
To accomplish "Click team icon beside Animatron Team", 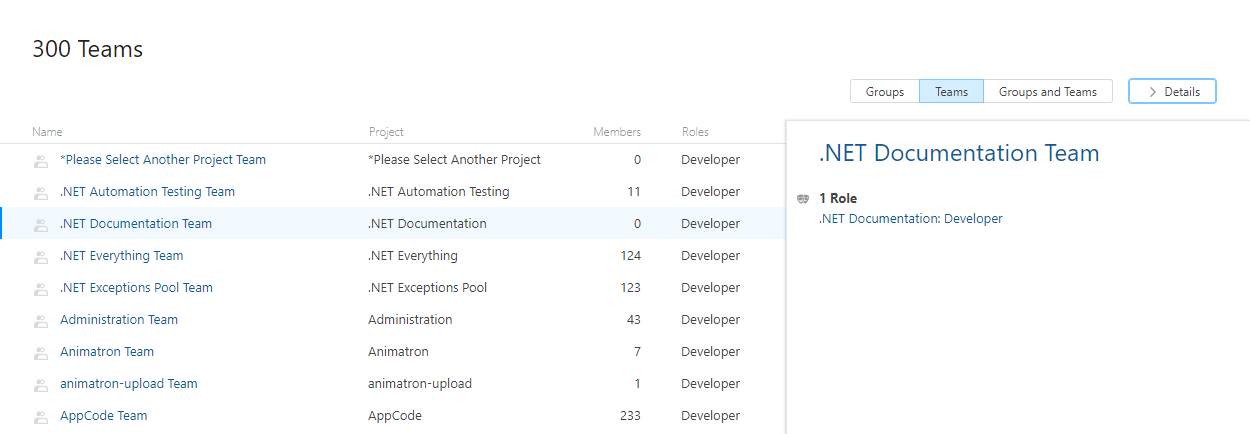I will (x=41, y=353).
